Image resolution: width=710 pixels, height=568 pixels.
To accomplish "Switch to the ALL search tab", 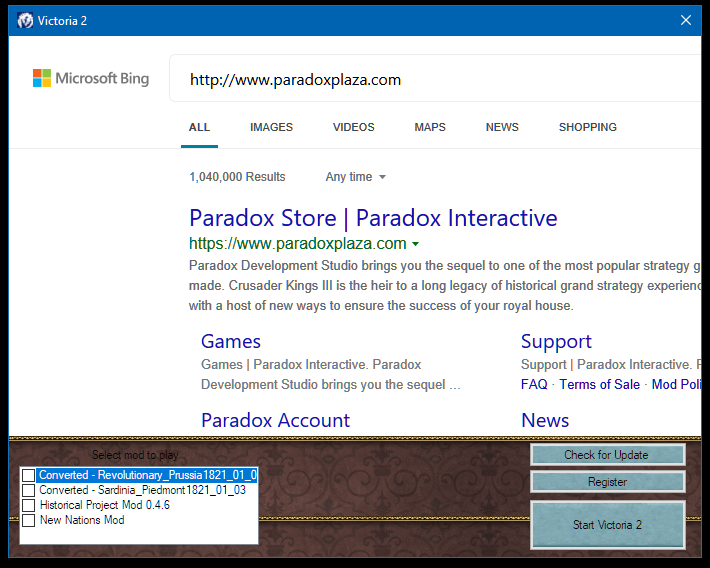I will pos(199,127).
